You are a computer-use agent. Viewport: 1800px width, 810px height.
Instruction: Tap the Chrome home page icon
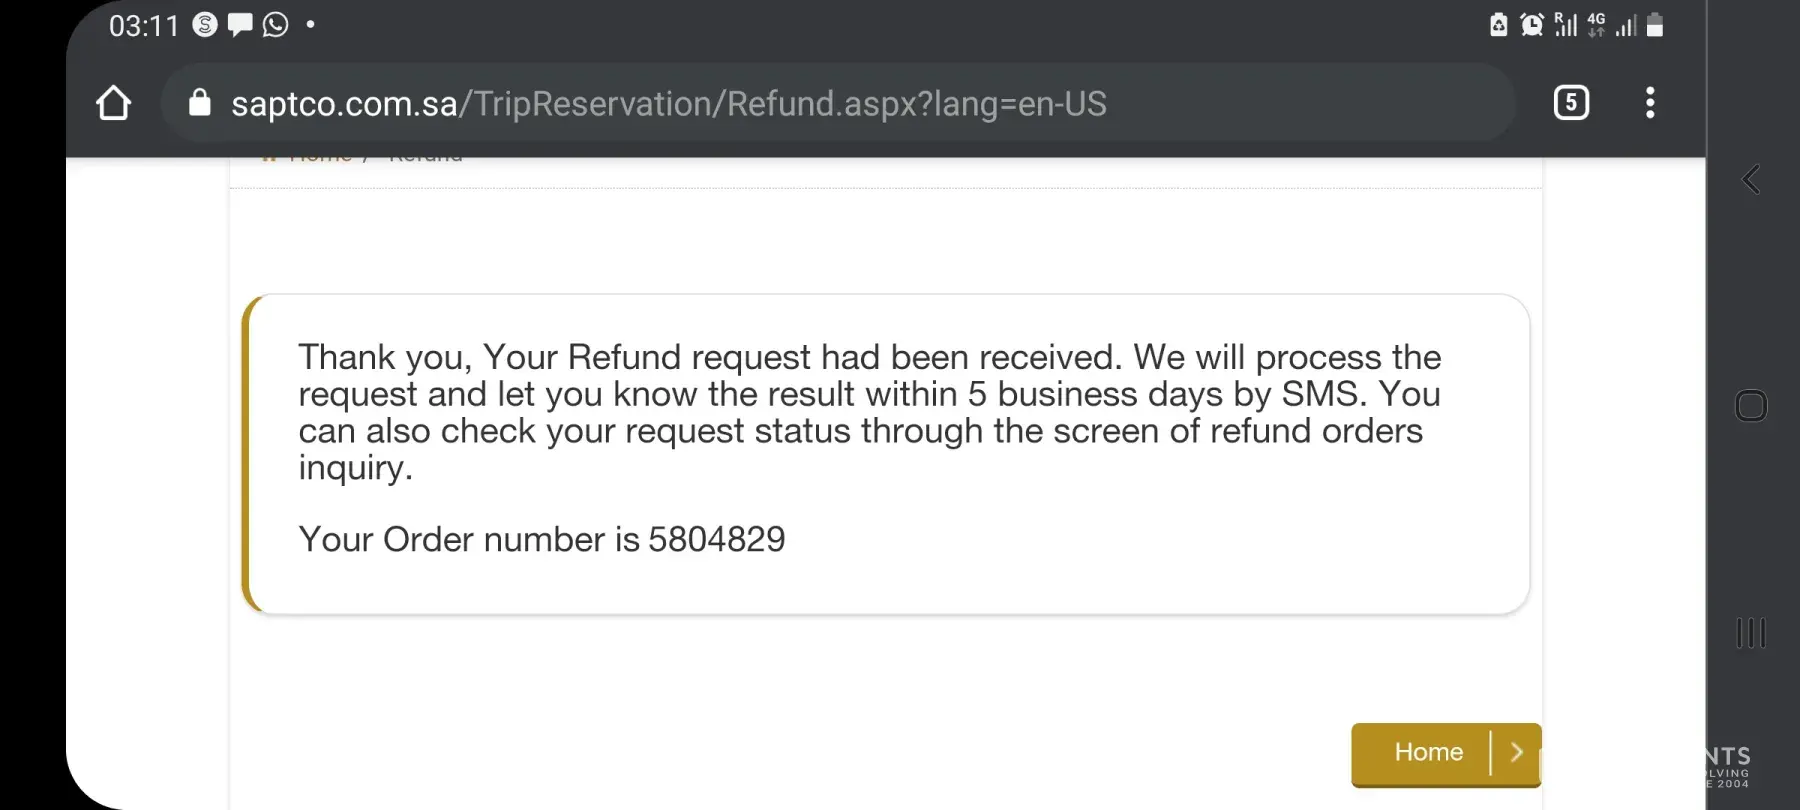pos(113,103)
